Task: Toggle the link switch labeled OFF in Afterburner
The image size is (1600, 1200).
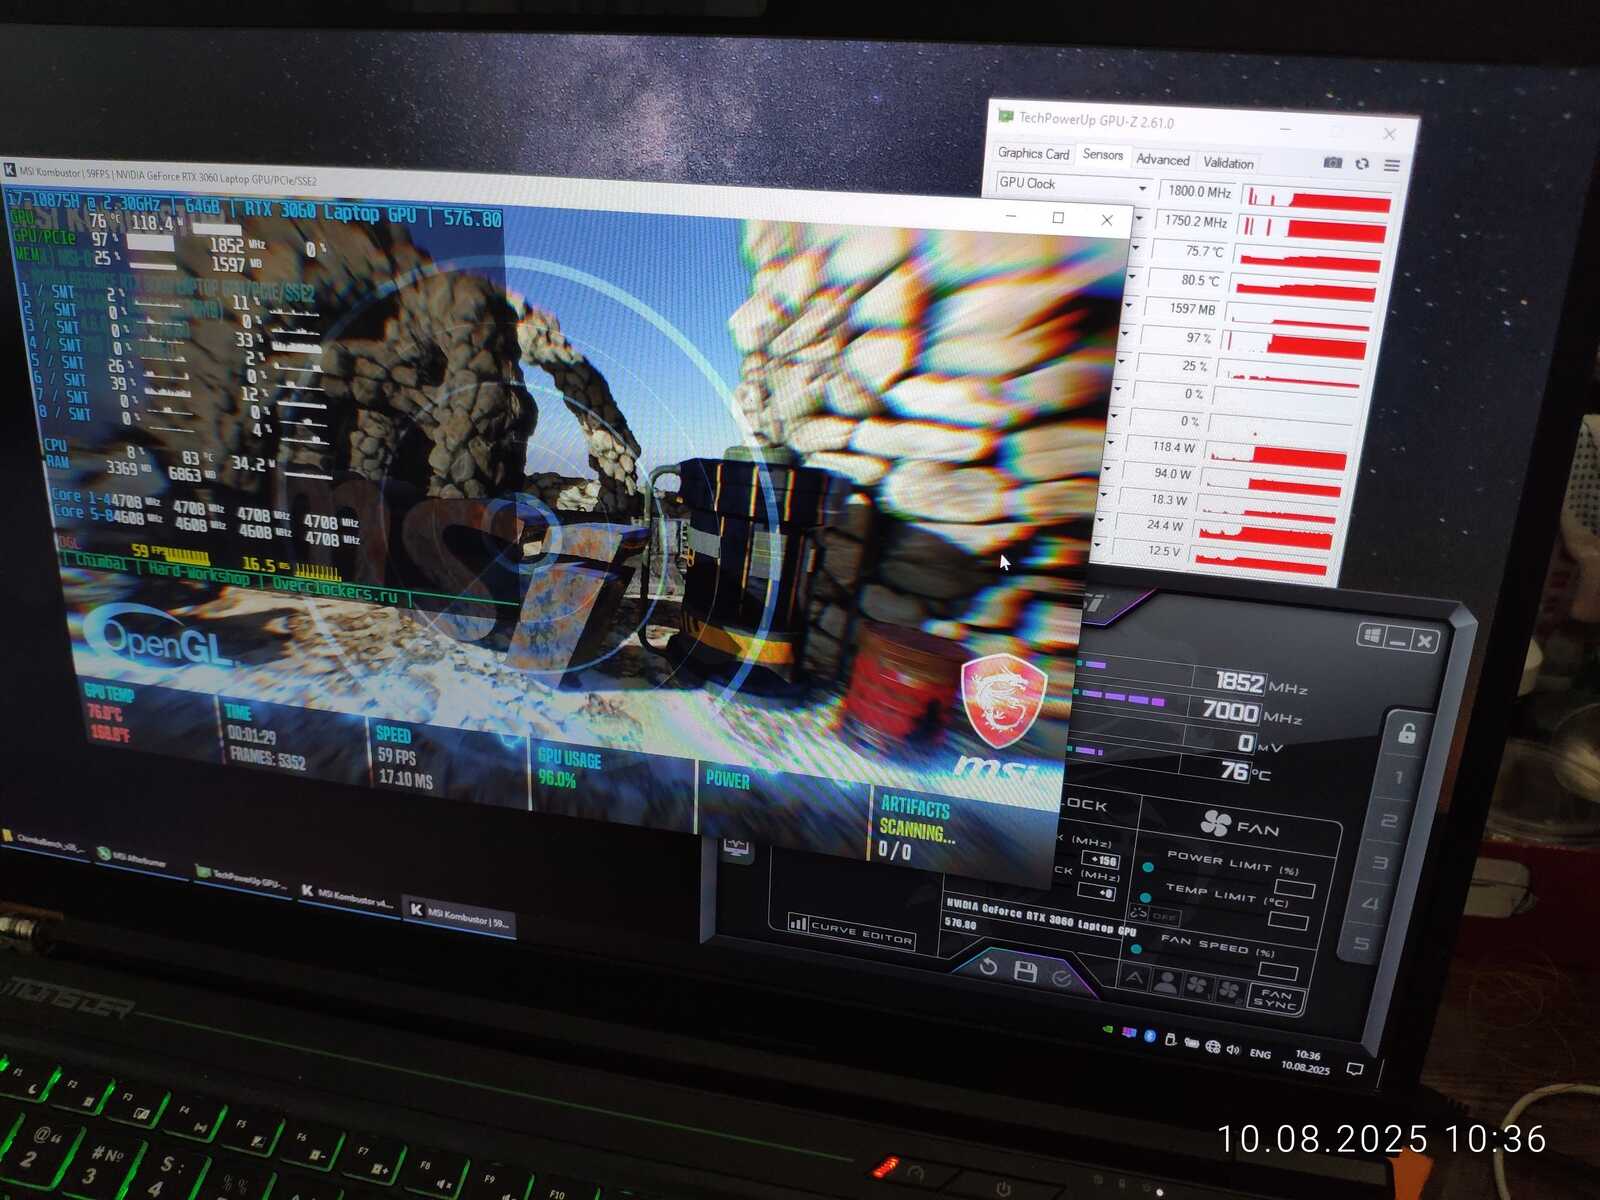Action: pos(1154,914)
